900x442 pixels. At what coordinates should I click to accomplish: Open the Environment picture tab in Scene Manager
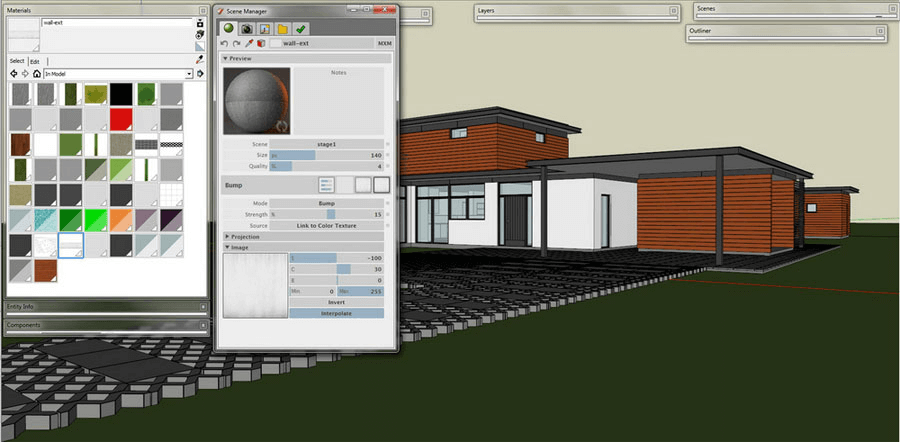265,29
